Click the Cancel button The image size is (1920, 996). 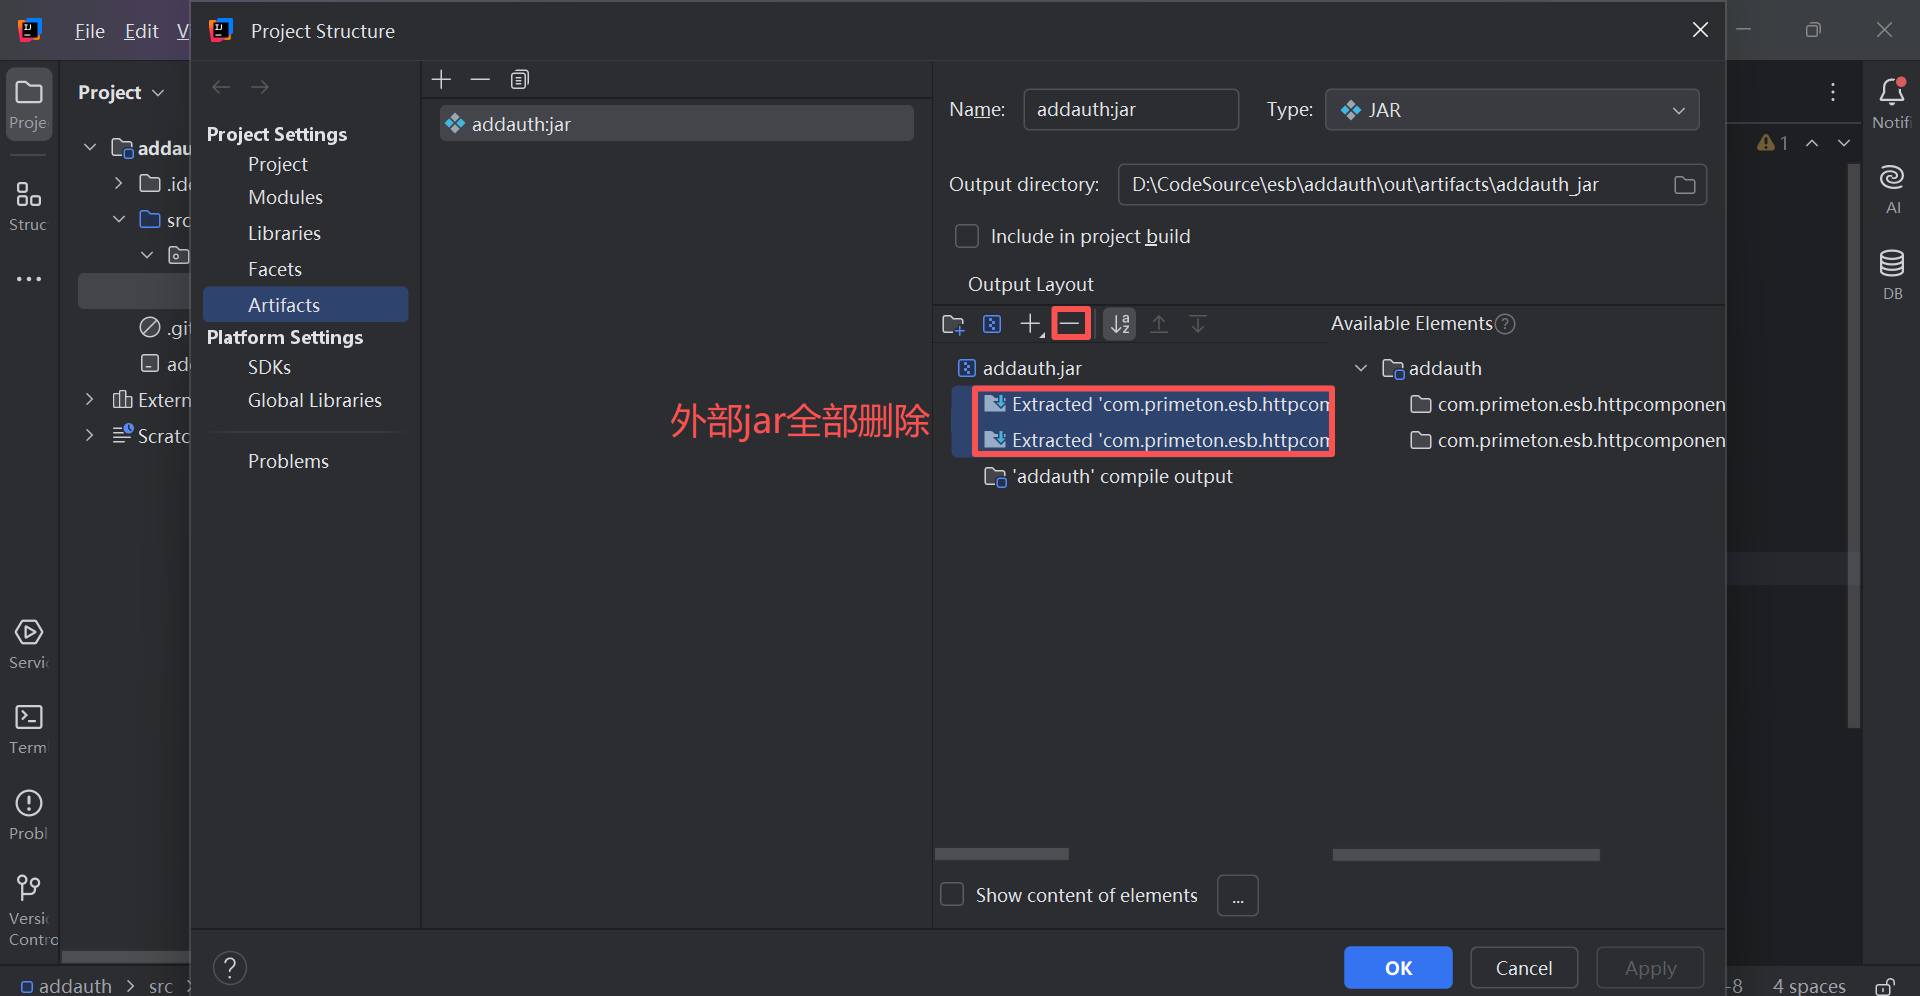pyautogui.click(x=1523, y=967)
